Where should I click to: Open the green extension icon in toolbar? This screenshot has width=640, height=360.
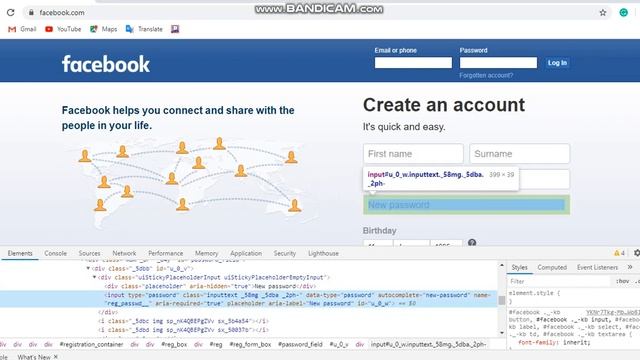(623, 13)
